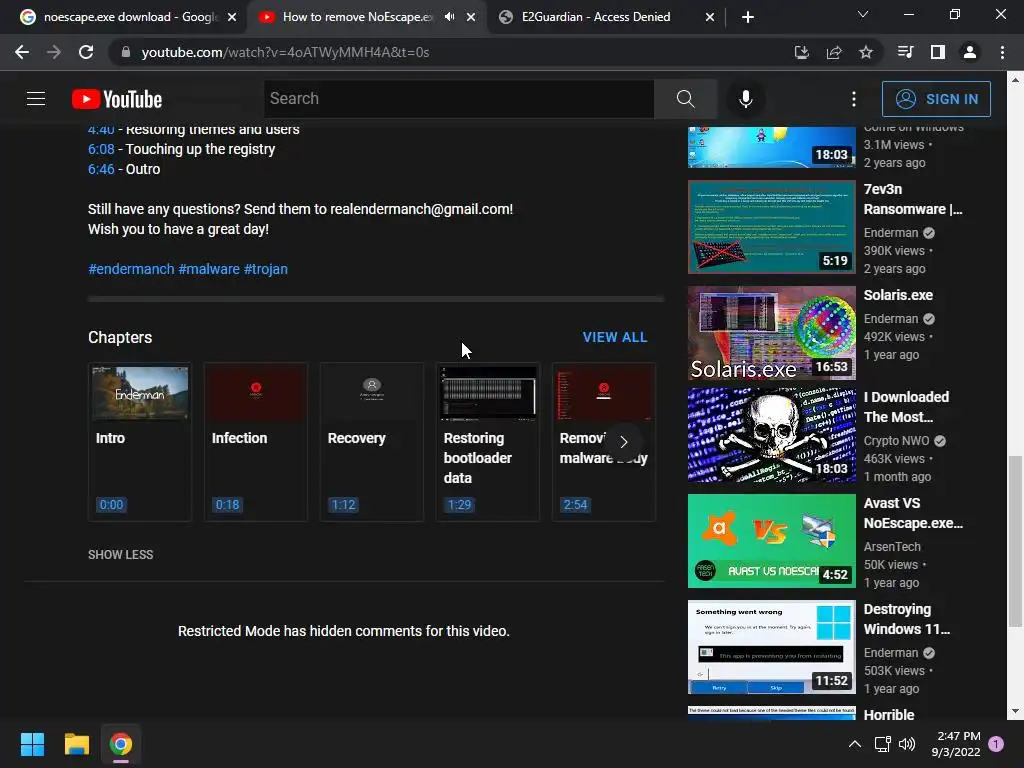Viewport: 1024px width, 768px height.
Task: Open the tab search chevron dropdown
Action: 863,14
